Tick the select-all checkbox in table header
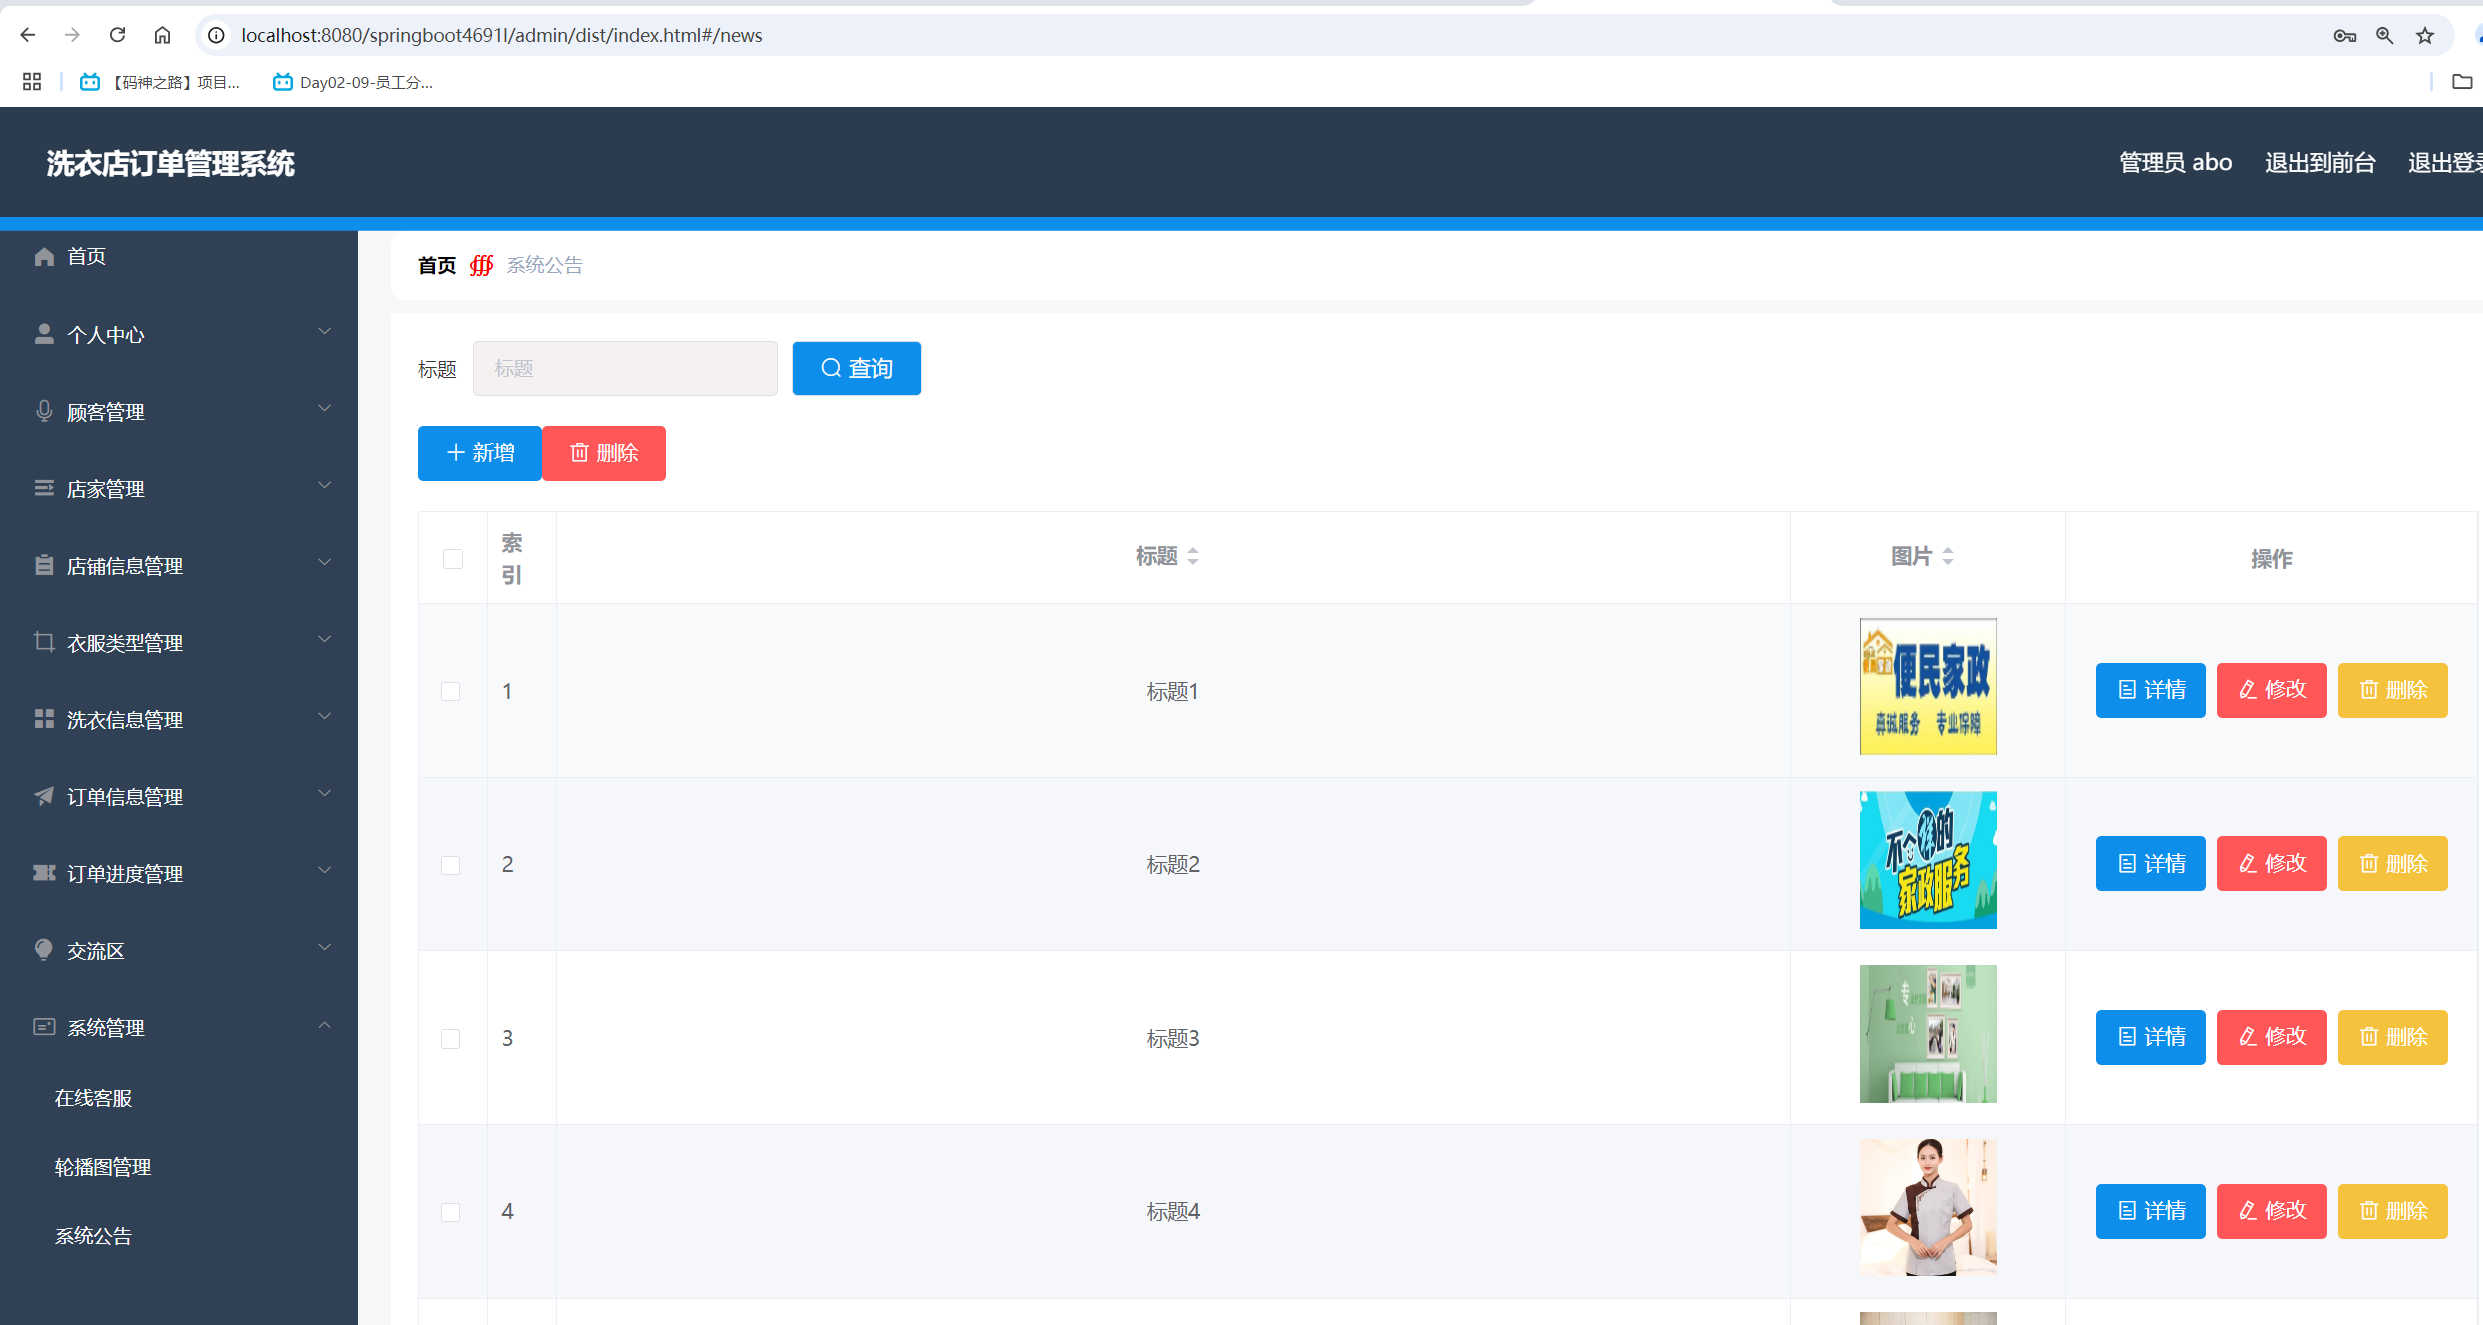 pos(453,558)
